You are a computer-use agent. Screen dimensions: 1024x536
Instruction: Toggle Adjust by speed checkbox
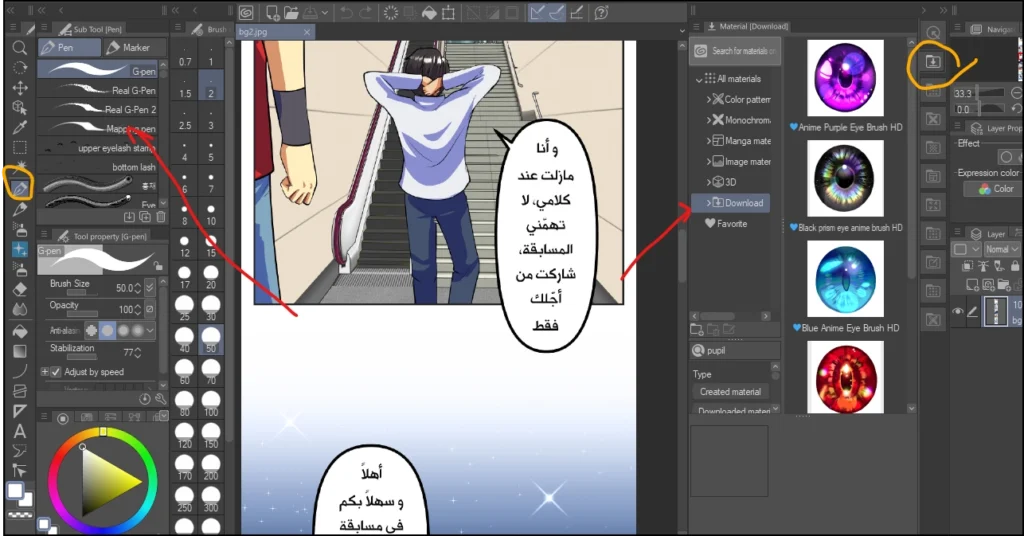tap(56, 372)
